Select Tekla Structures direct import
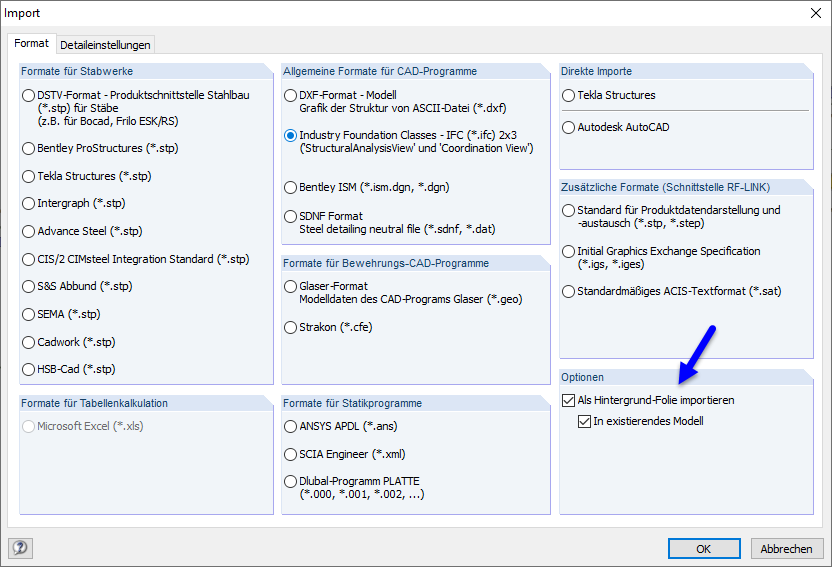The height and width of the screenshot is (567, 832). tap(569, 95)
